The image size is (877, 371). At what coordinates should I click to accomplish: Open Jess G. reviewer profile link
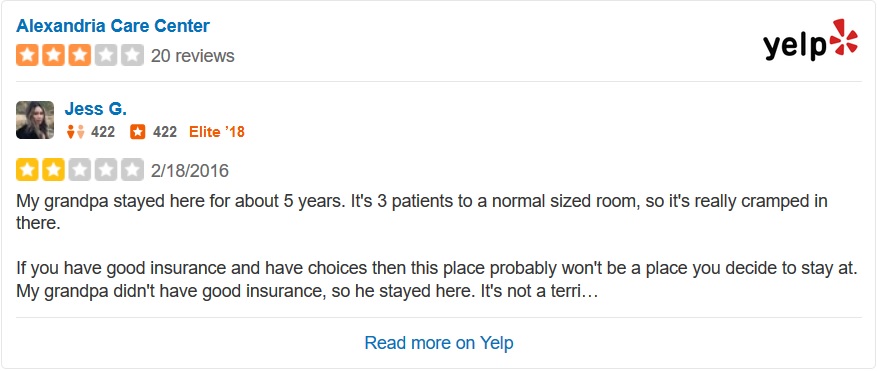(x=96, y=109)
